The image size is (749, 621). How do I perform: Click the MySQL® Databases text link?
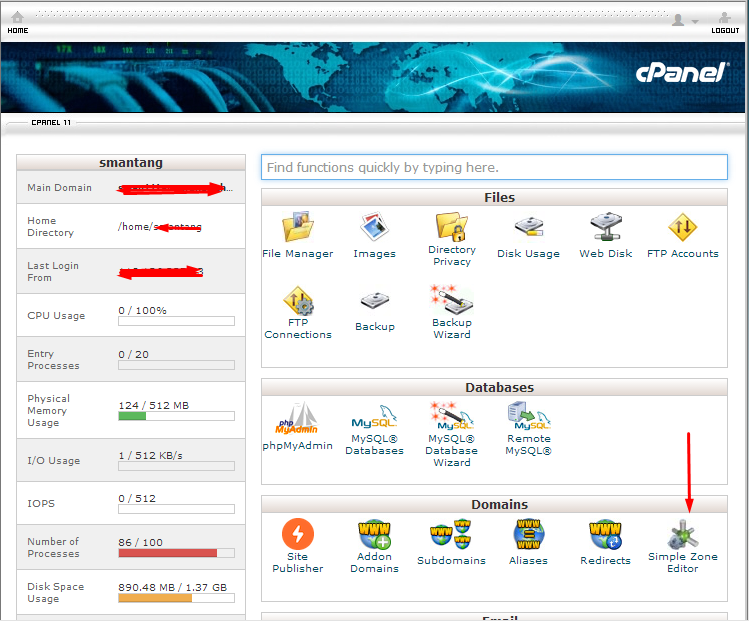(x=374, y=444)
